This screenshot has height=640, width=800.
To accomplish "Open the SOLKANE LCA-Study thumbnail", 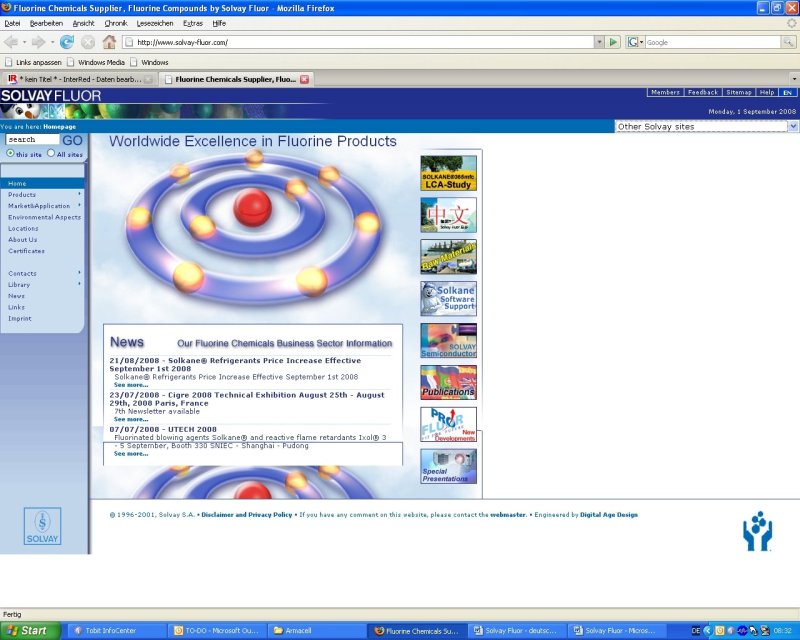I will tap(448, 174).
